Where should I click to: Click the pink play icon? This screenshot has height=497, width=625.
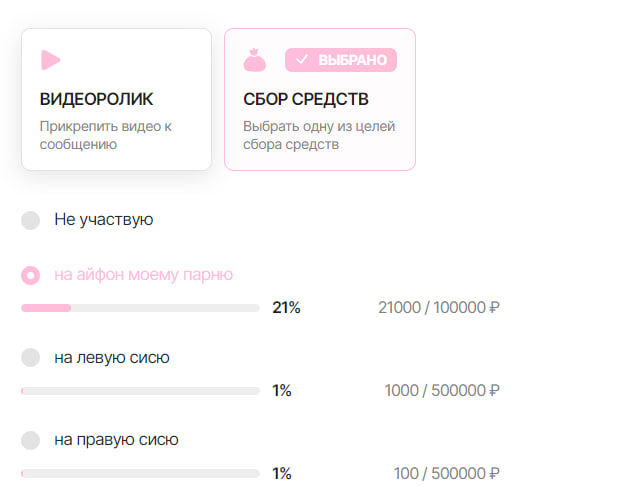(x=50, y=60)
